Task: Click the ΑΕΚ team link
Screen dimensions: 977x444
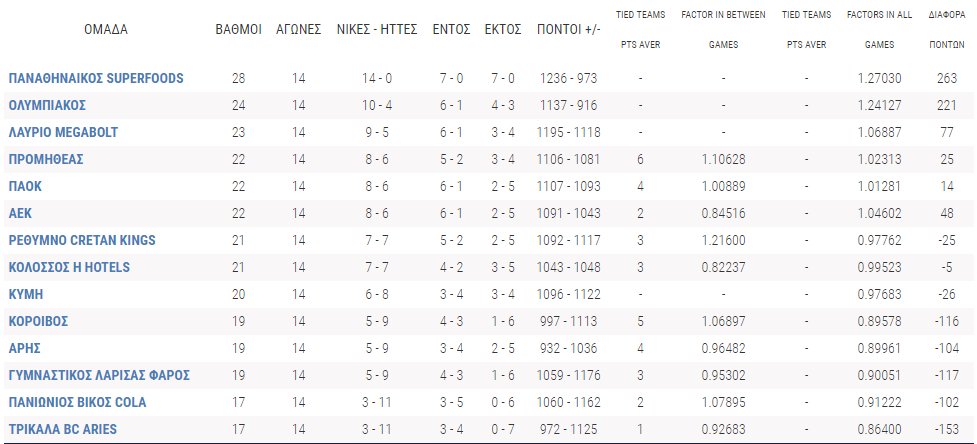Action: click(21, 213)
